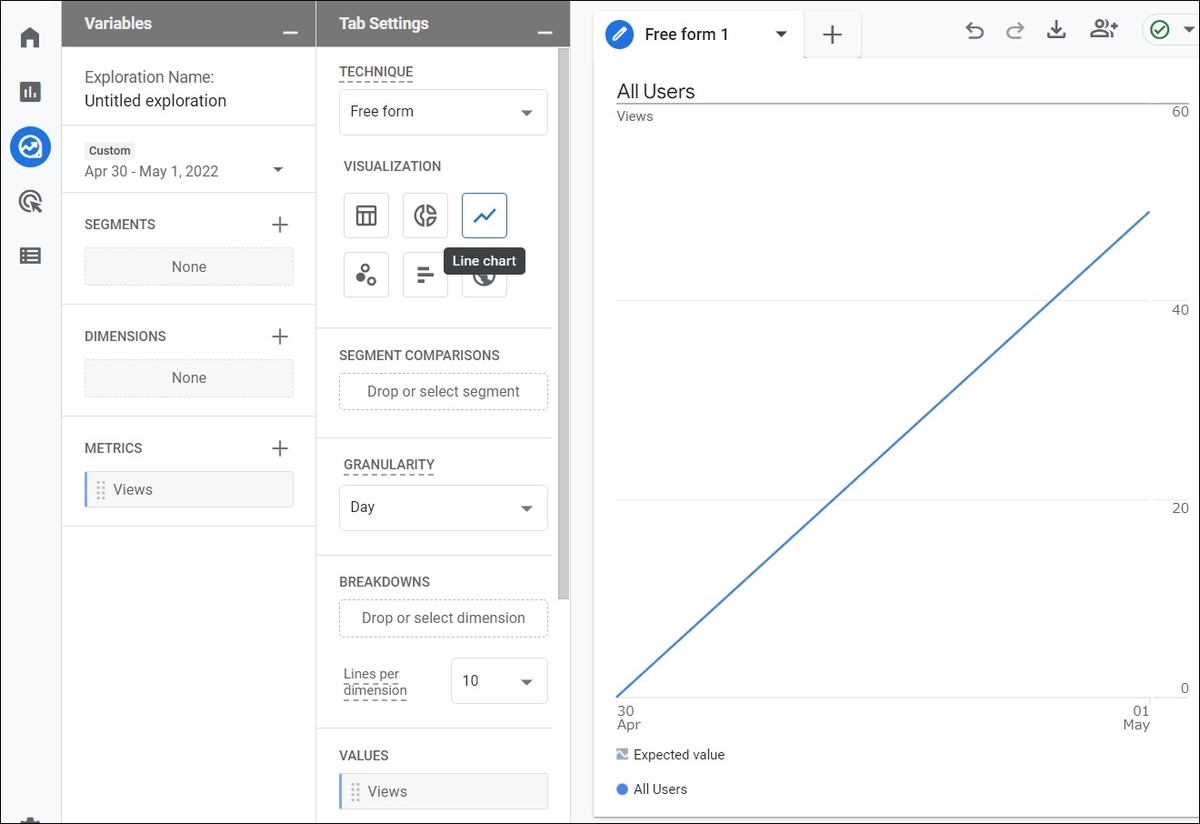Minimize the Tab Settings panel
This screenshot has height=824, width=1200.
(x=545, y=33)
